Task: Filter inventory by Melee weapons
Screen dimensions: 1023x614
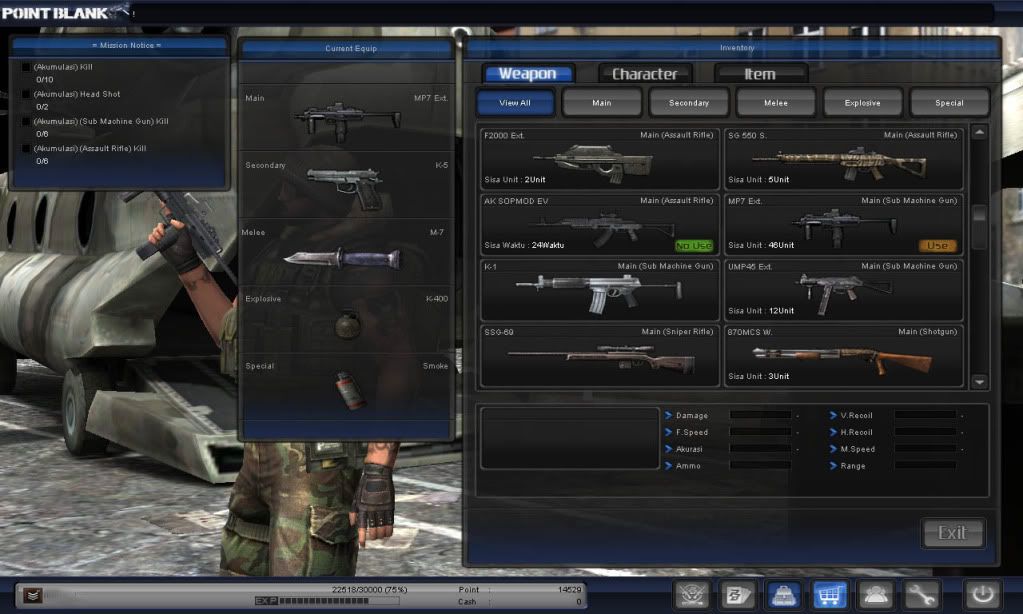Action: coord(776,102)
